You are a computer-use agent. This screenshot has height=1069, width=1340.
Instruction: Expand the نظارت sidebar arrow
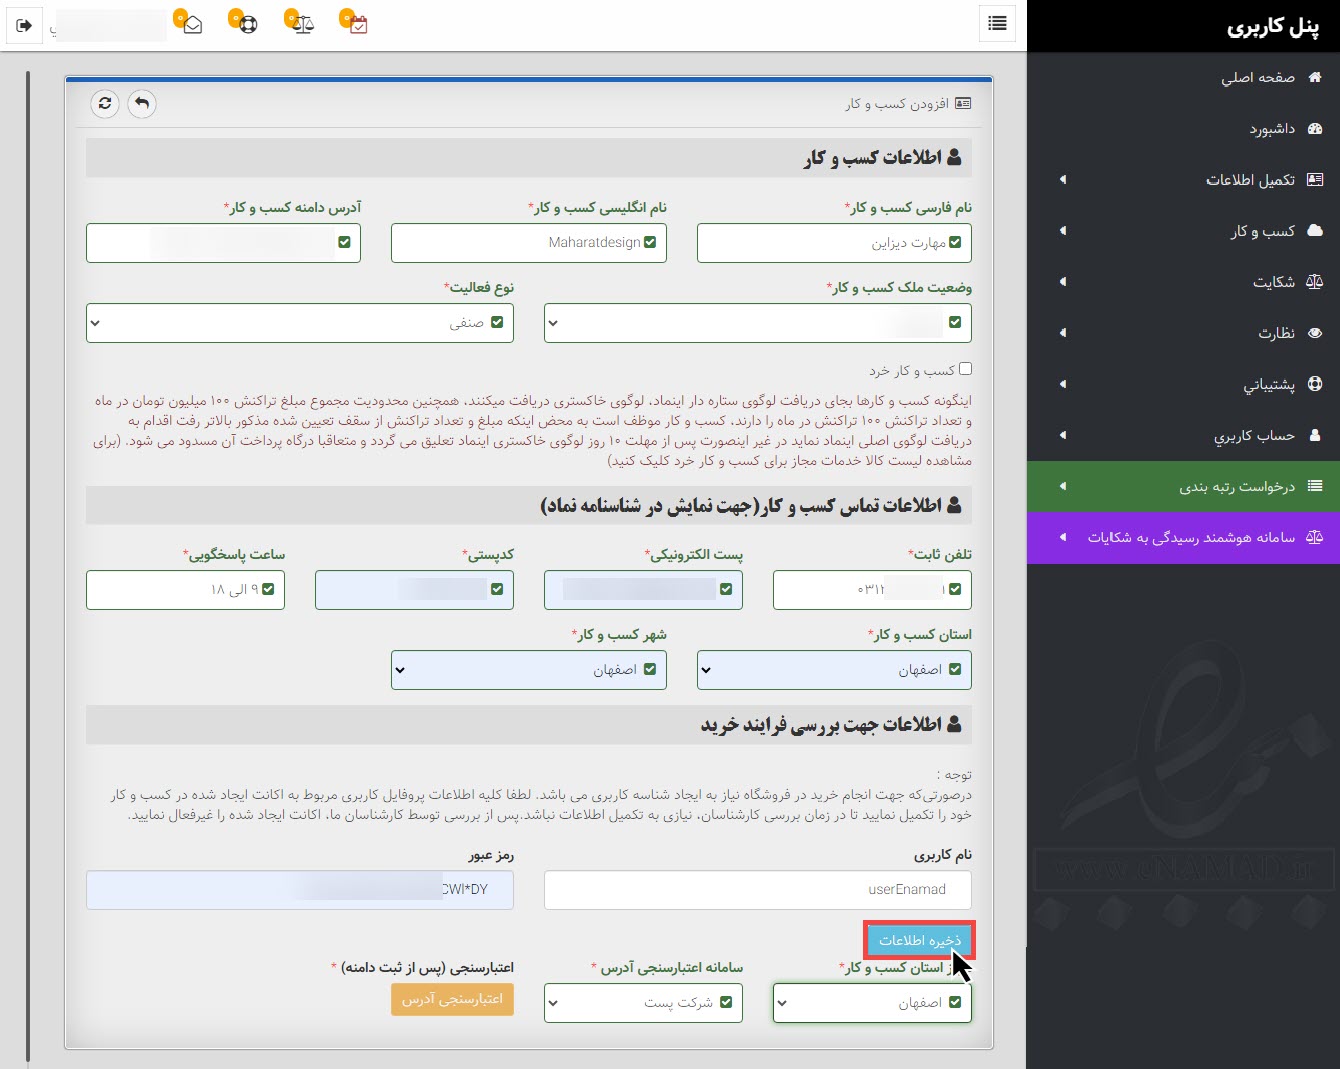[x=1062, y=333]
